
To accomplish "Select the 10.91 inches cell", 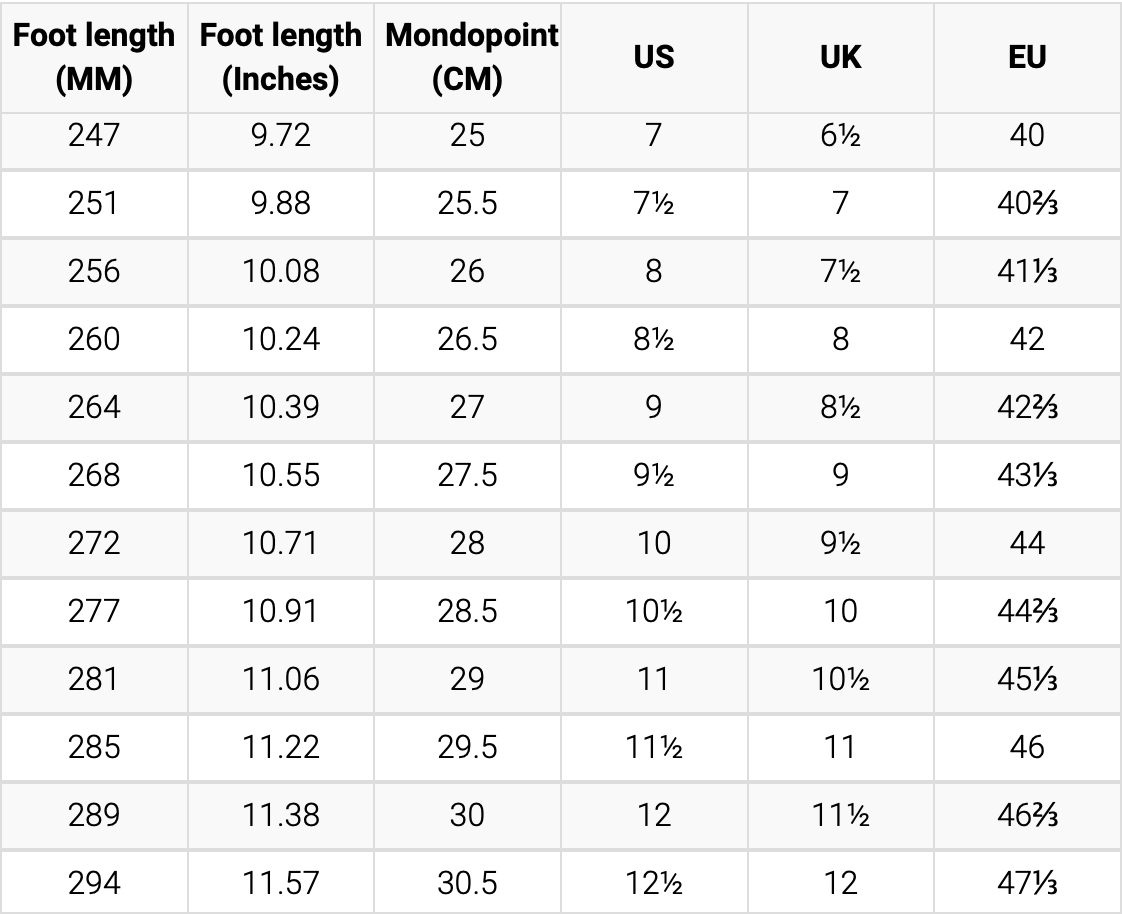I will [280, 612].
